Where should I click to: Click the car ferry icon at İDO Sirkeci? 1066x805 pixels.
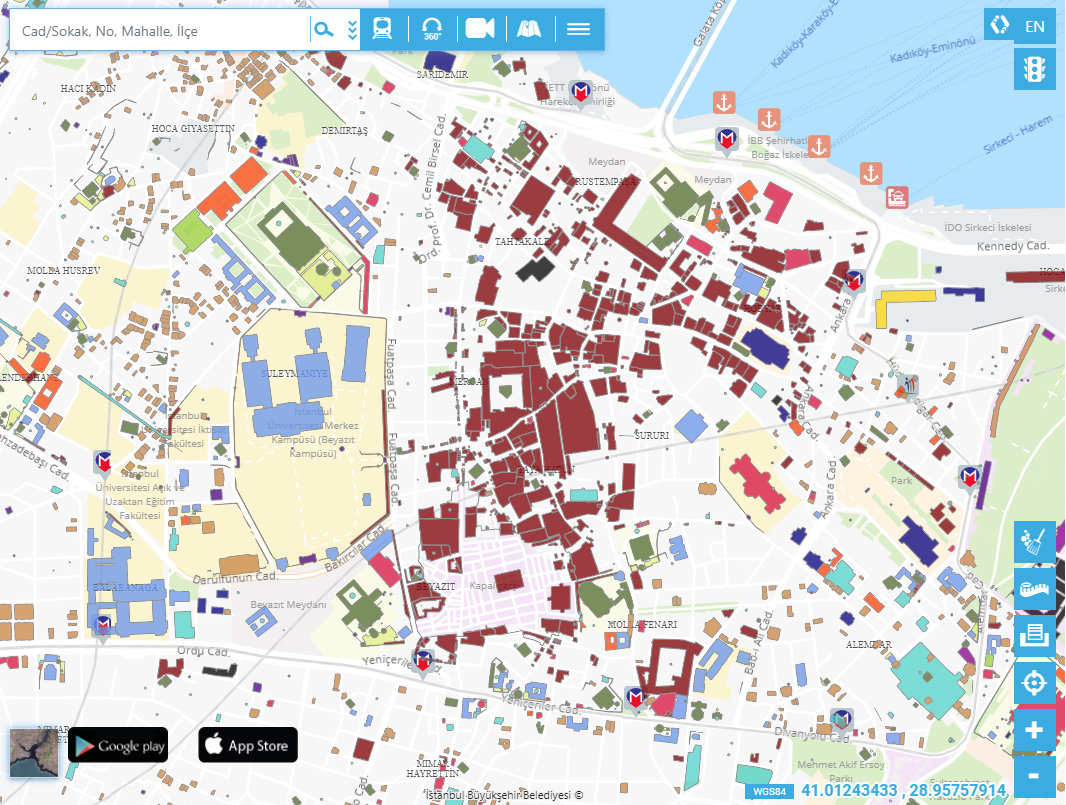[897, 197]
